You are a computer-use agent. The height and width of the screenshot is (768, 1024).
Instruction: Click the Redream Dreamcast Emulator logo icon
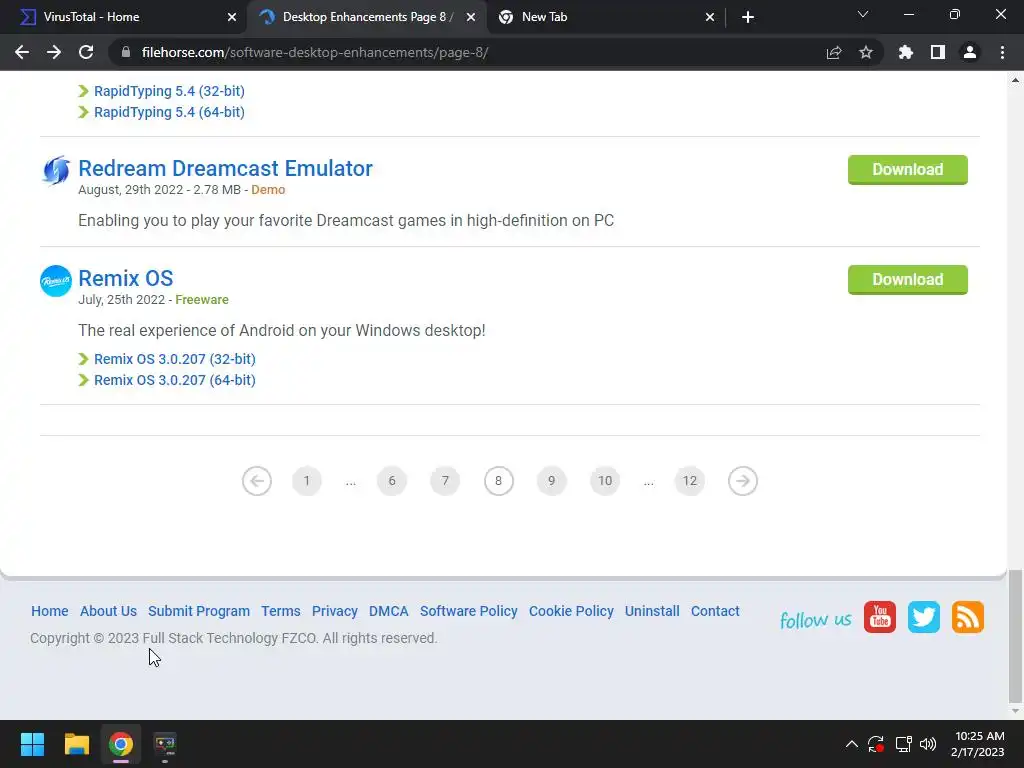[x=56, y=170]
